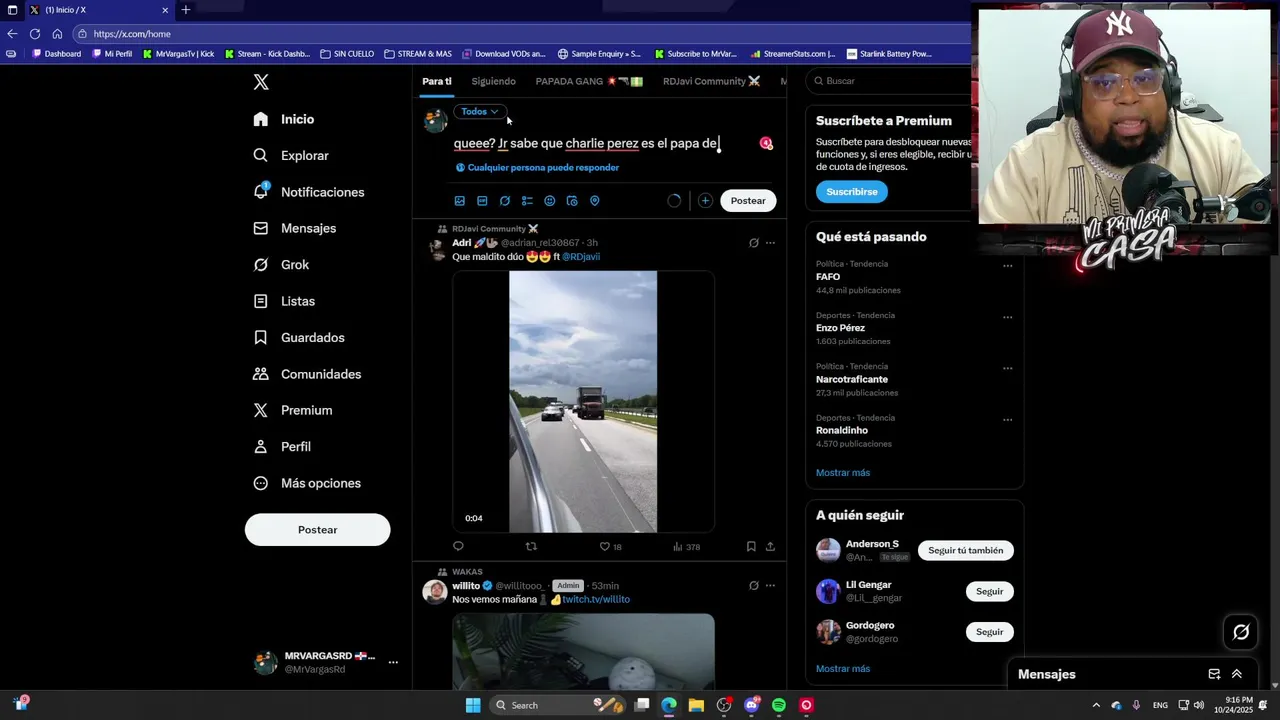
Task: Follow Gordogero
Action: pos(989,632)
